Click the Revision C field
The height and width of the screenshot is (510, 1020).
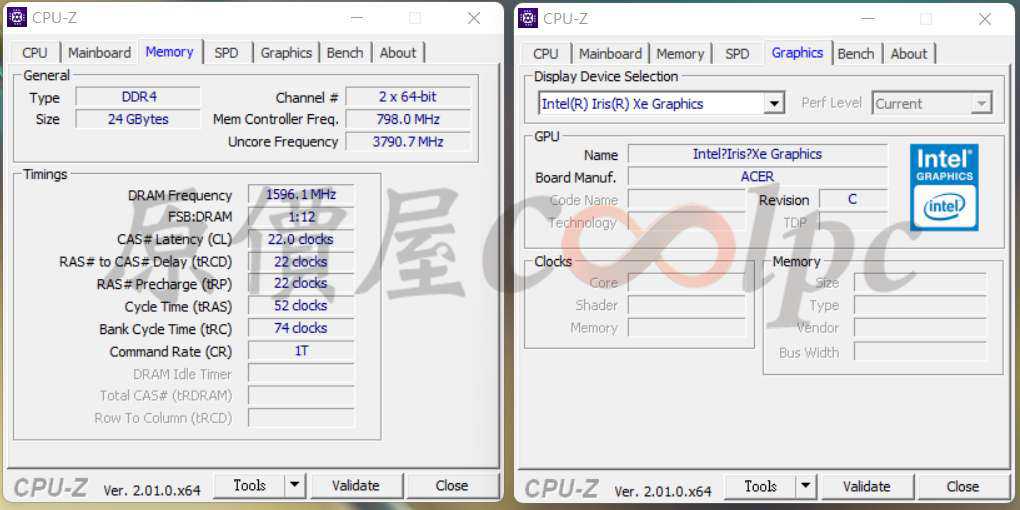853,199
